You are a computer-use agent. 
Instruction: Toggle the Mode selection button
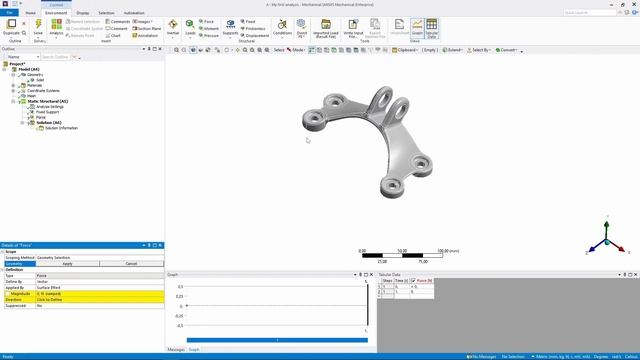[296, 50]
